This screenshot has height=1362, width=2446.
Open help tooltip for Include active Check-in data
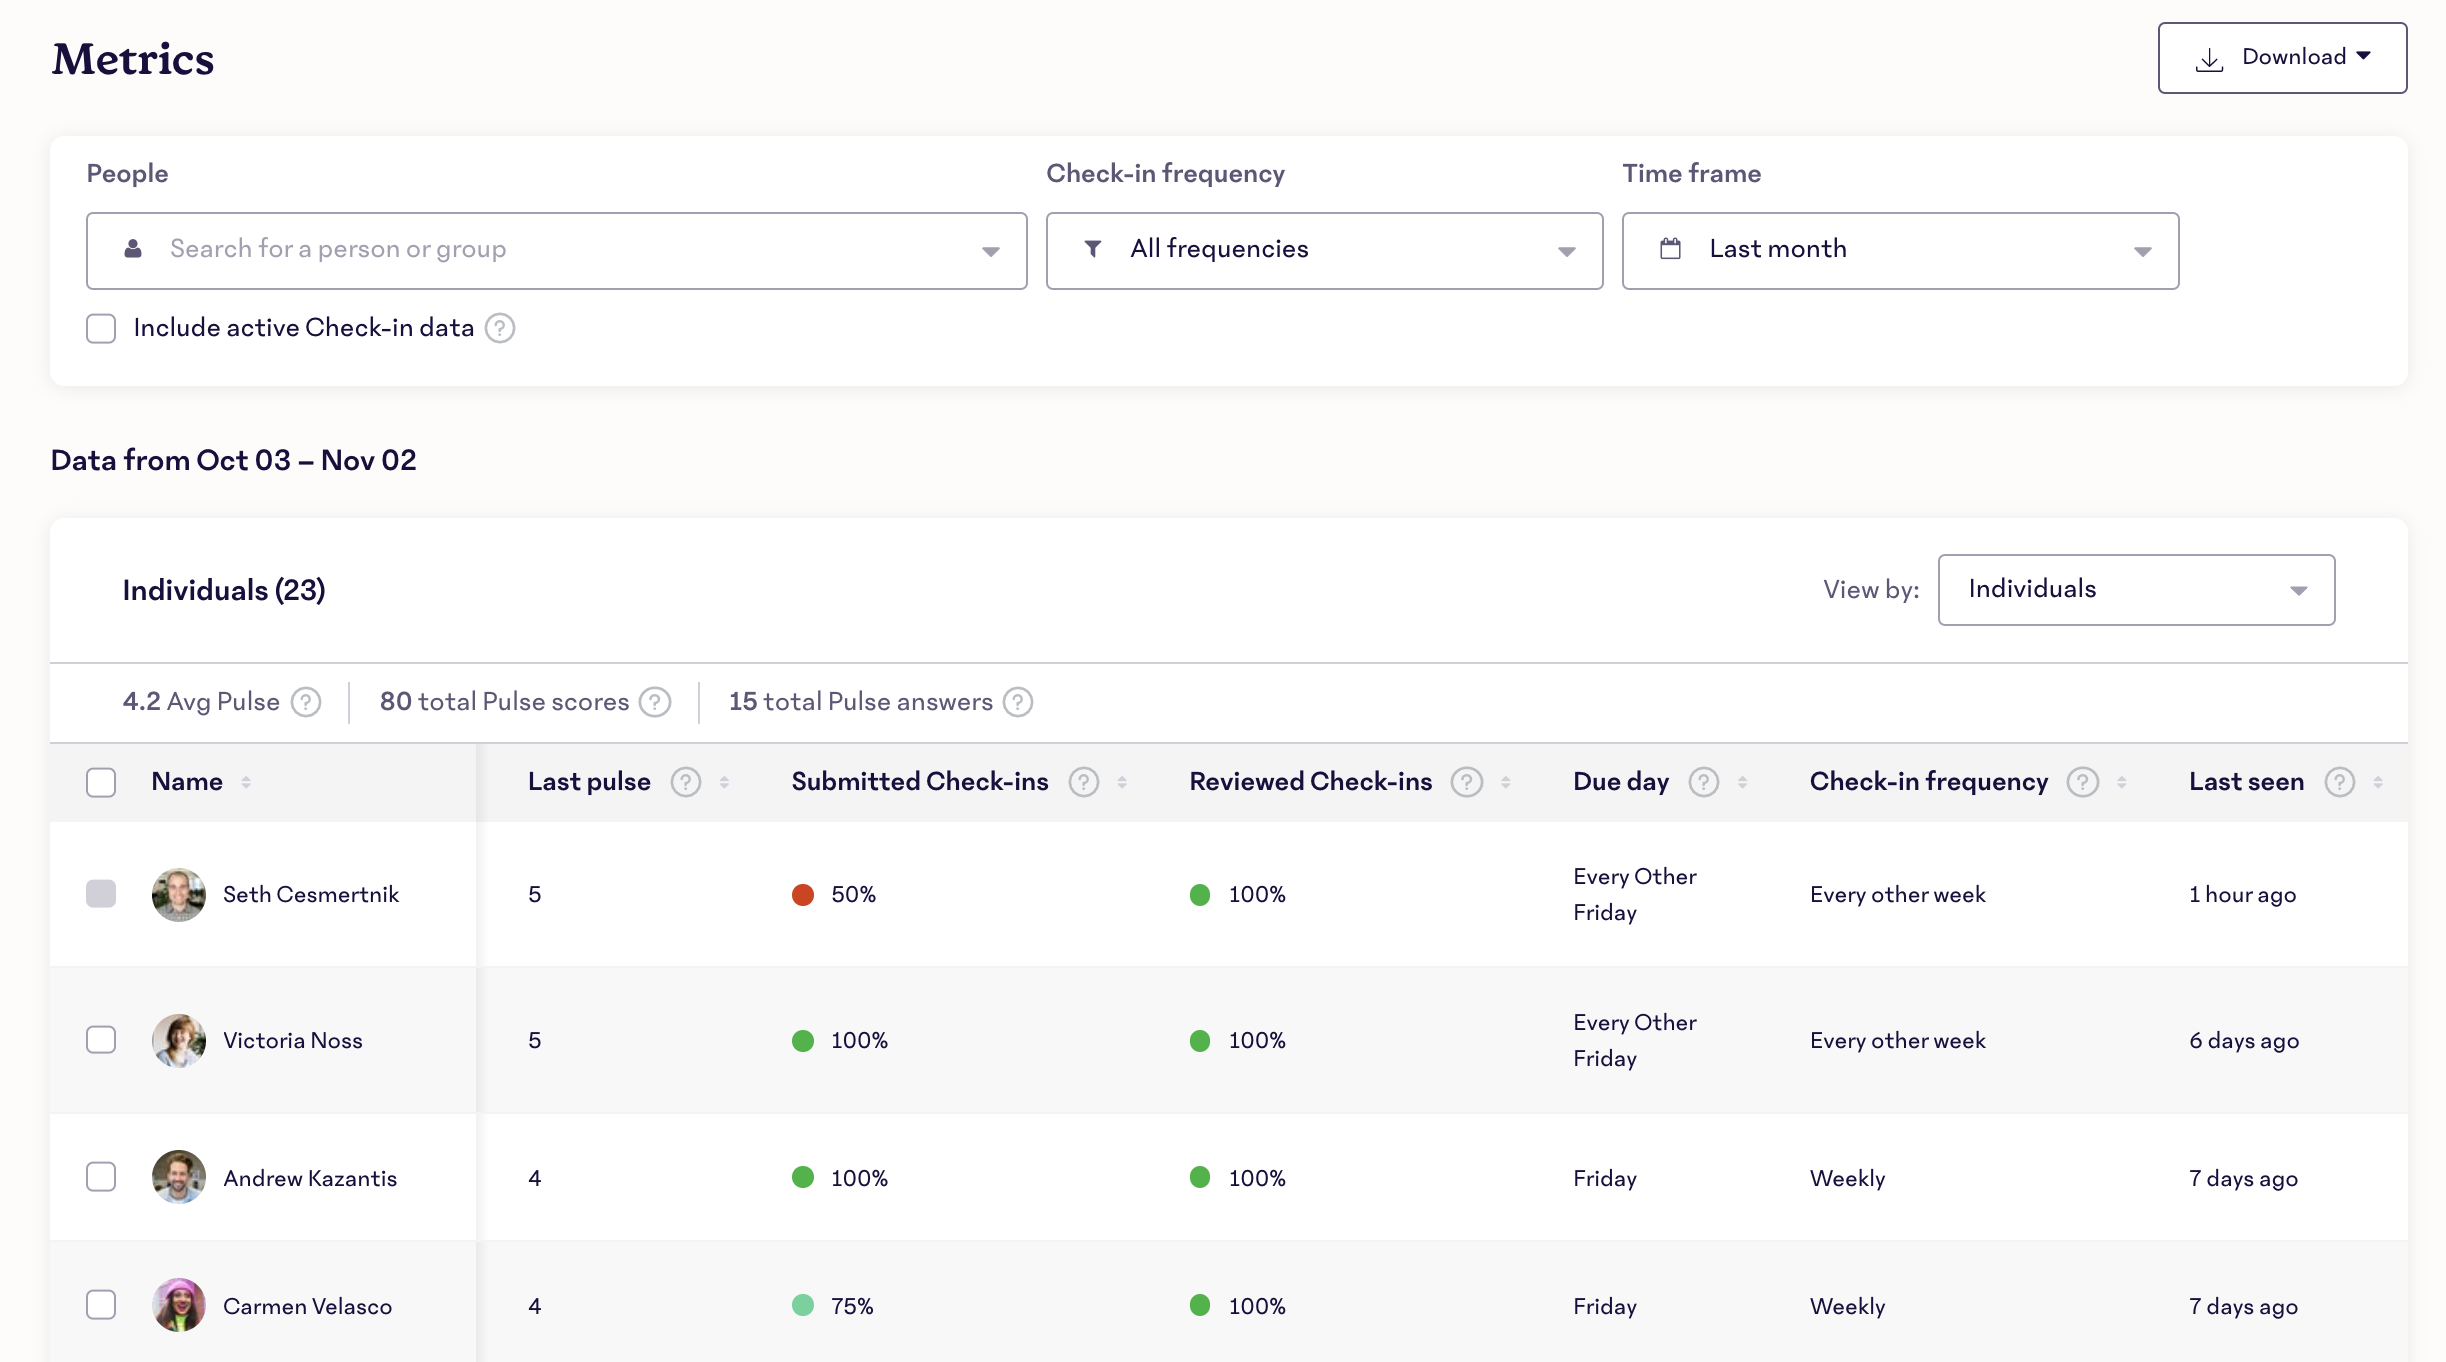(500, 328)
